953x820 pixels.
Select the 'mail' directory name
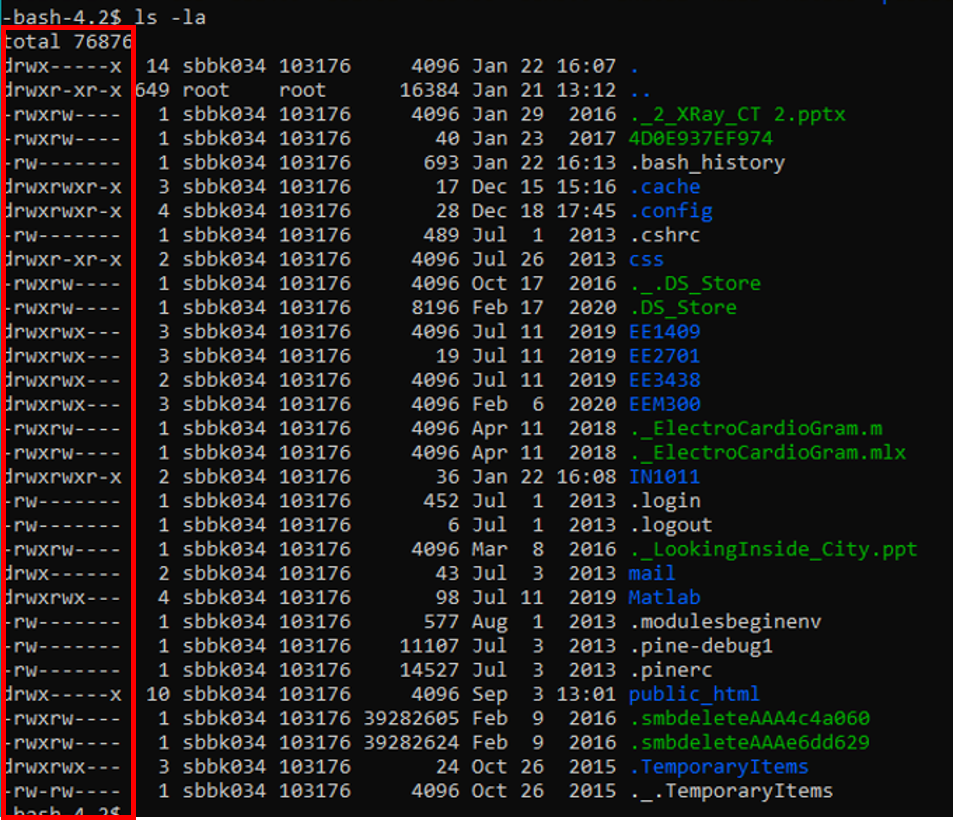652,573
